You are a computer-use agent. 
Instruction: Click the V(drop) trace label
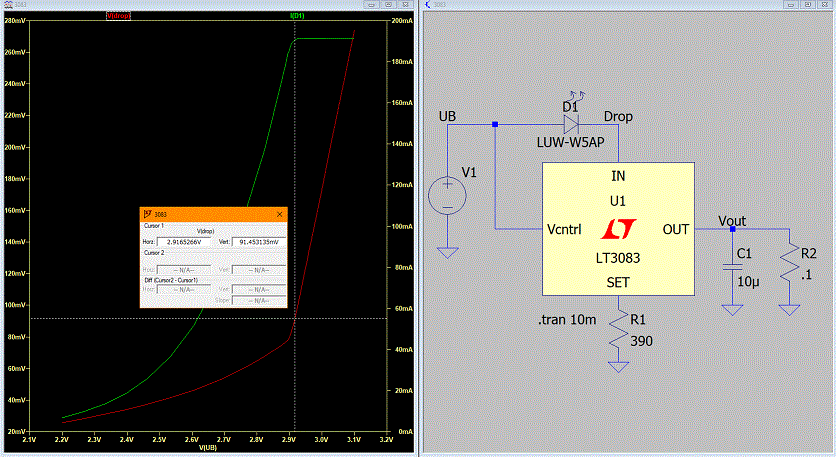coord(118,16)
